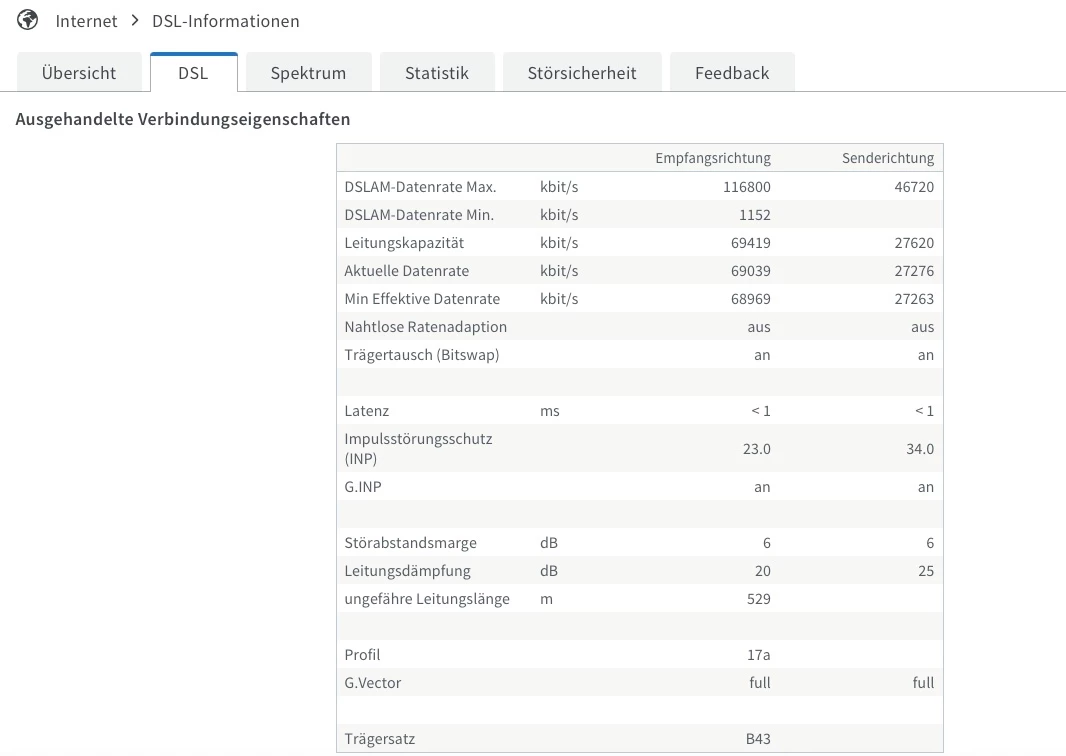Click the Leitungskapazität send value 27620
Image resolution: width=1066 pixels, height=756 pixels.
pyautogui.click(x=912, y=243)
